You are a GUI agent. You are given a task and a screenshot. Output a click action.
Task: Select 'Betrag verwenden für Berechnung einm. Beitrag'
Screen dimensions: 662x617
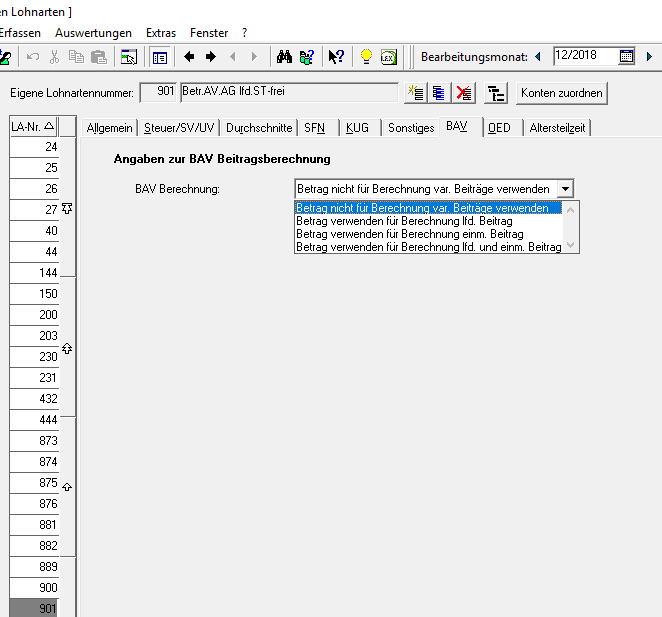click(428, 234)
